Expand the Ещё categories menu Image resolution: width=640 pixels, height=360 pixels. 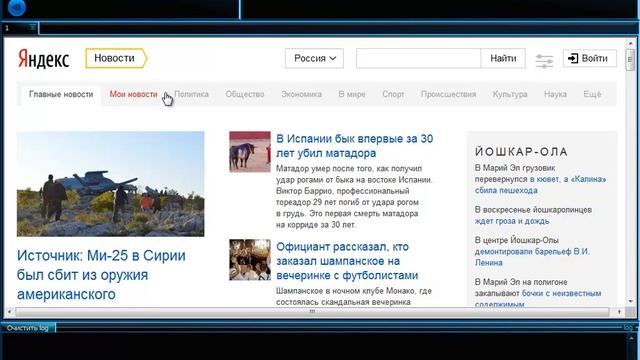click(592, 94)
